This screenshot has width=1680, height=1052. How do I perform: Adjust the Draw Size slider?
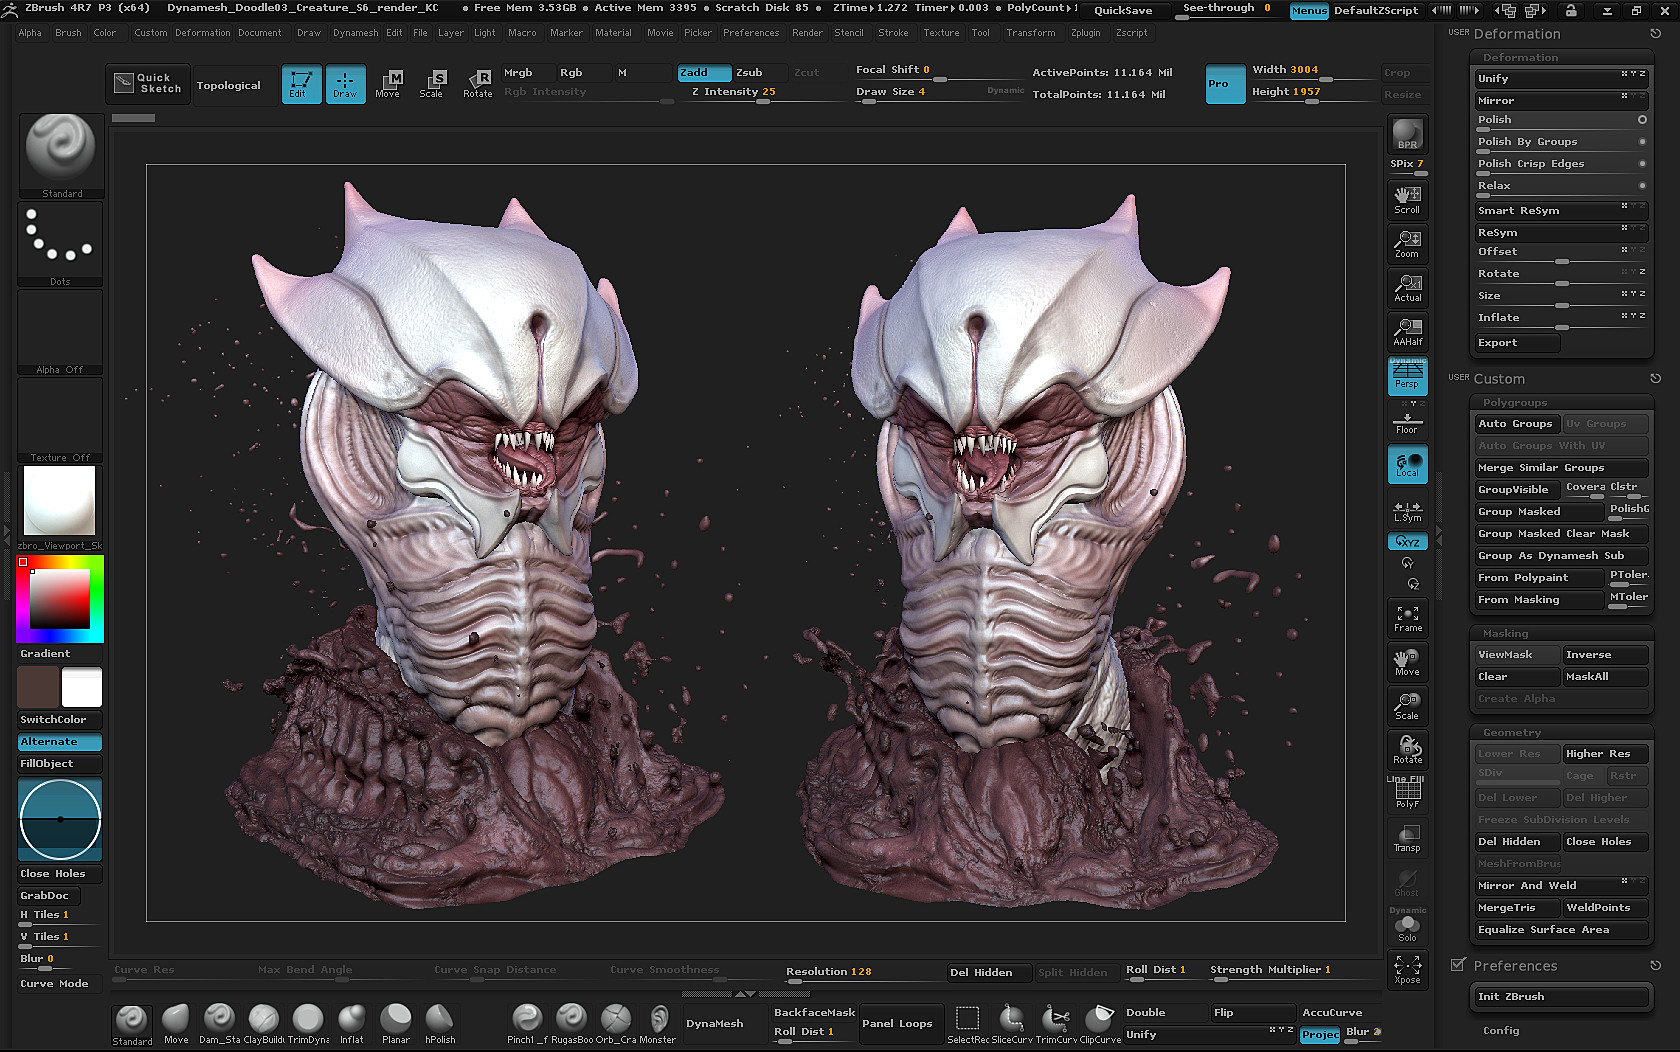click(x=920, y=93)
